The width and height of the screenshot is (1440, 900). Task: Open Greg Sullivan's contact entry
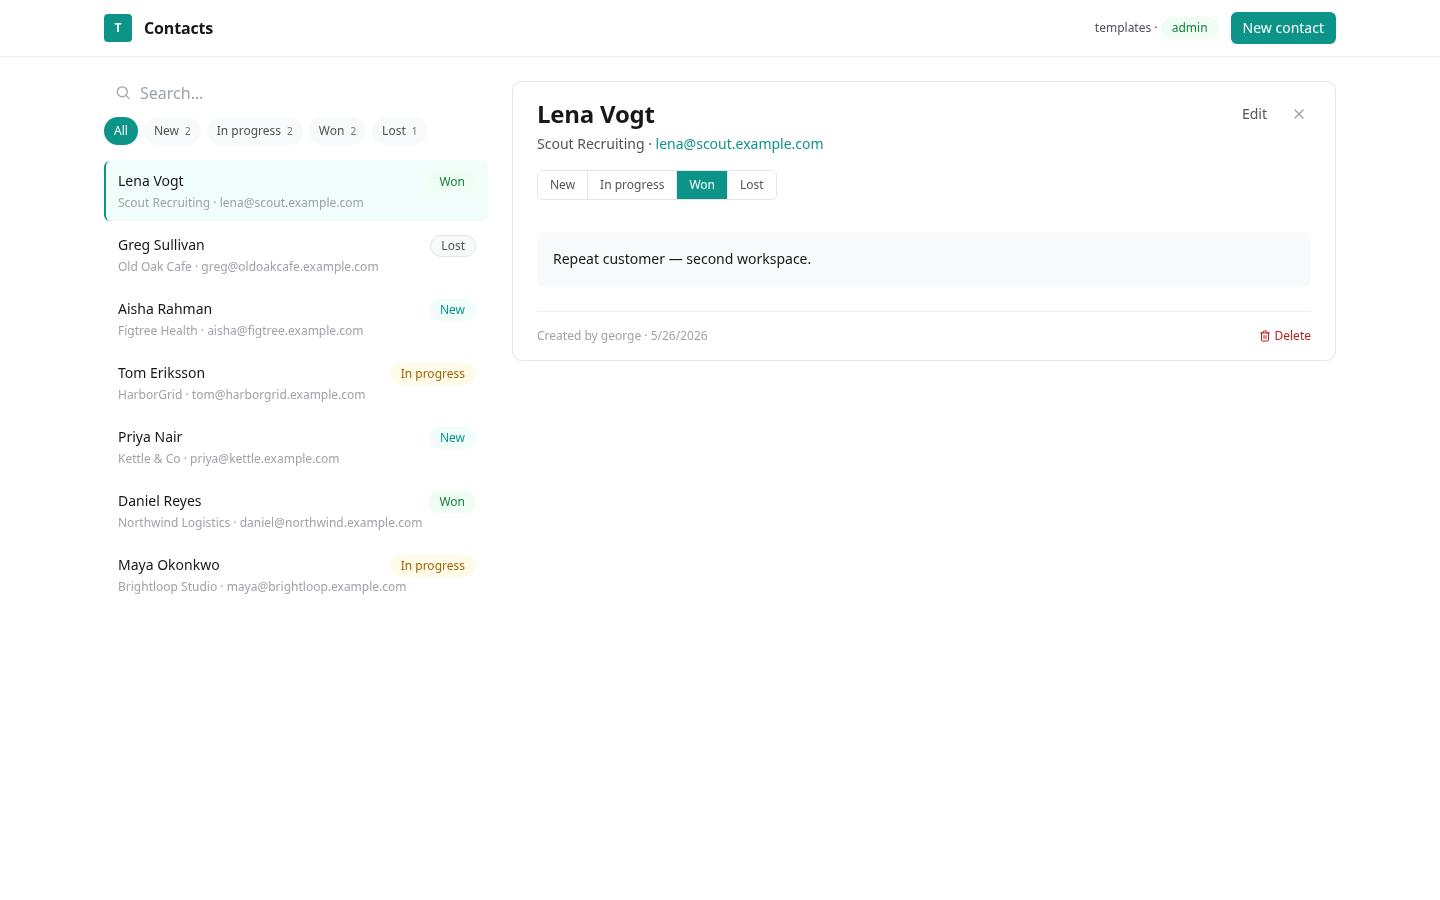pos(296,255)
